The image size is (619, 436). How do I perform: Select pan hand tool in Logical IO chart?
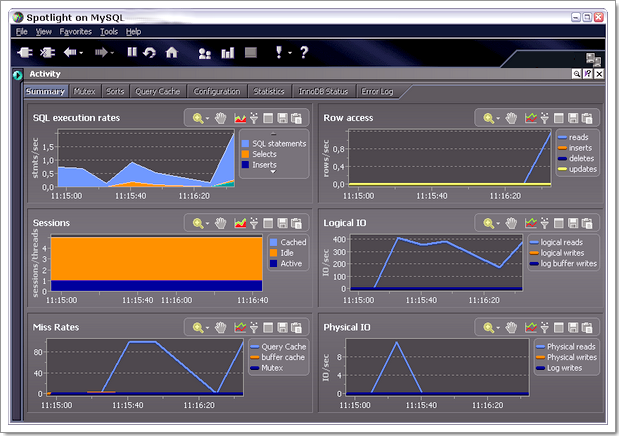[511, 223]
